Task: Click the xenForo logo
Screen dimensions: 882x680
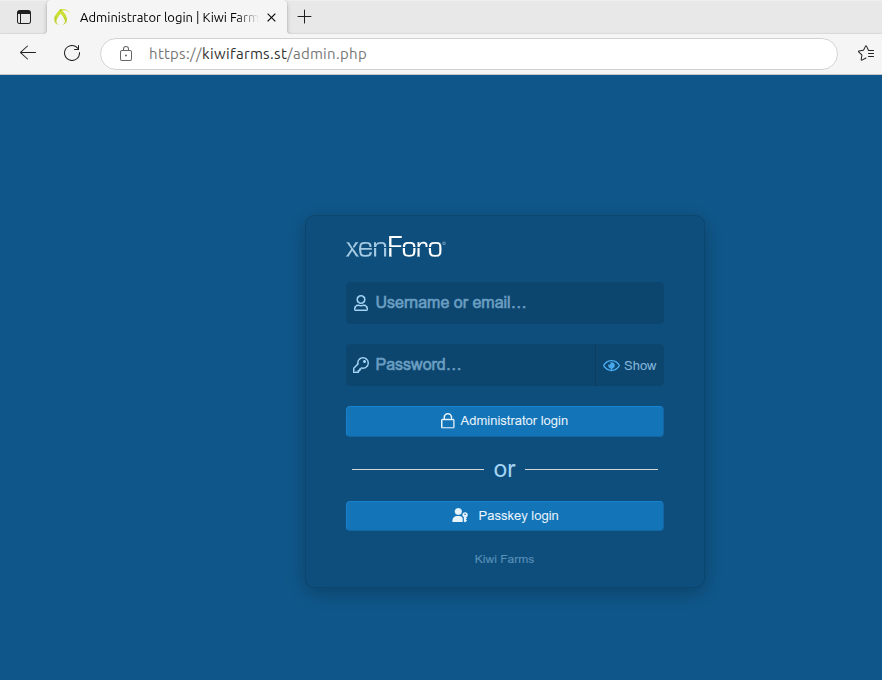Action: point(395,248)
